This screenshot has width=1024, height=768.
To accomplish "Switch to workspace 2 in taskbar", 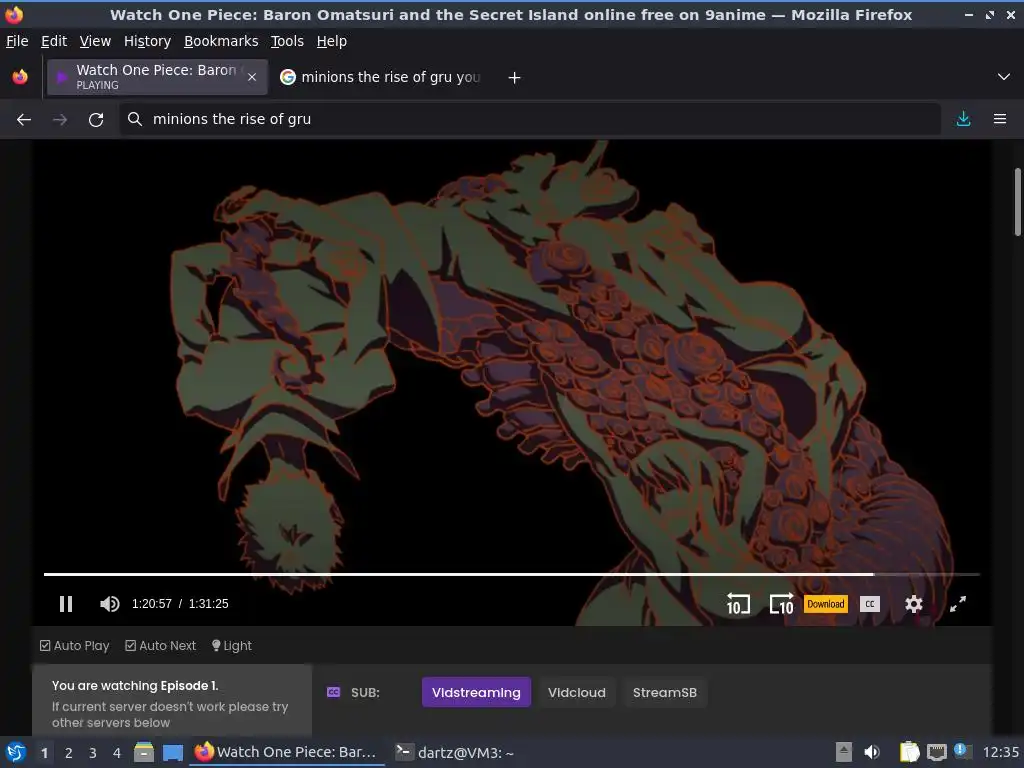I will coord(69,753).
